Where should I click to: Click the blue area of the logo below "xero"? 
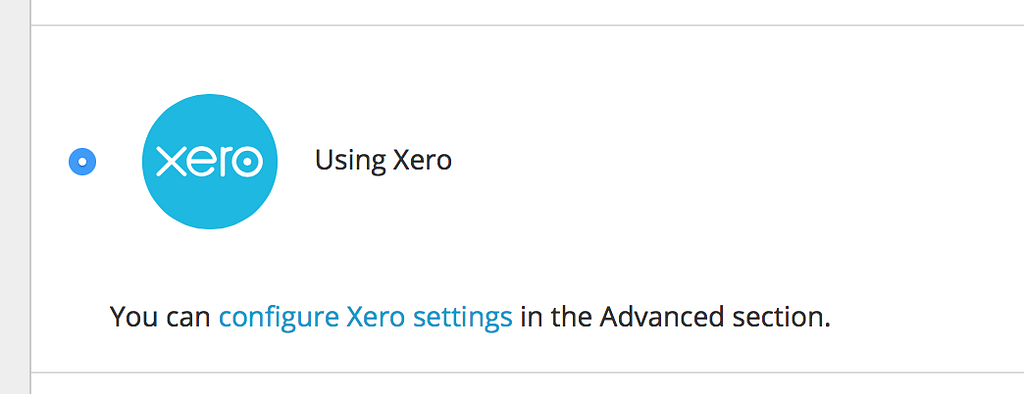pos(210,203)
